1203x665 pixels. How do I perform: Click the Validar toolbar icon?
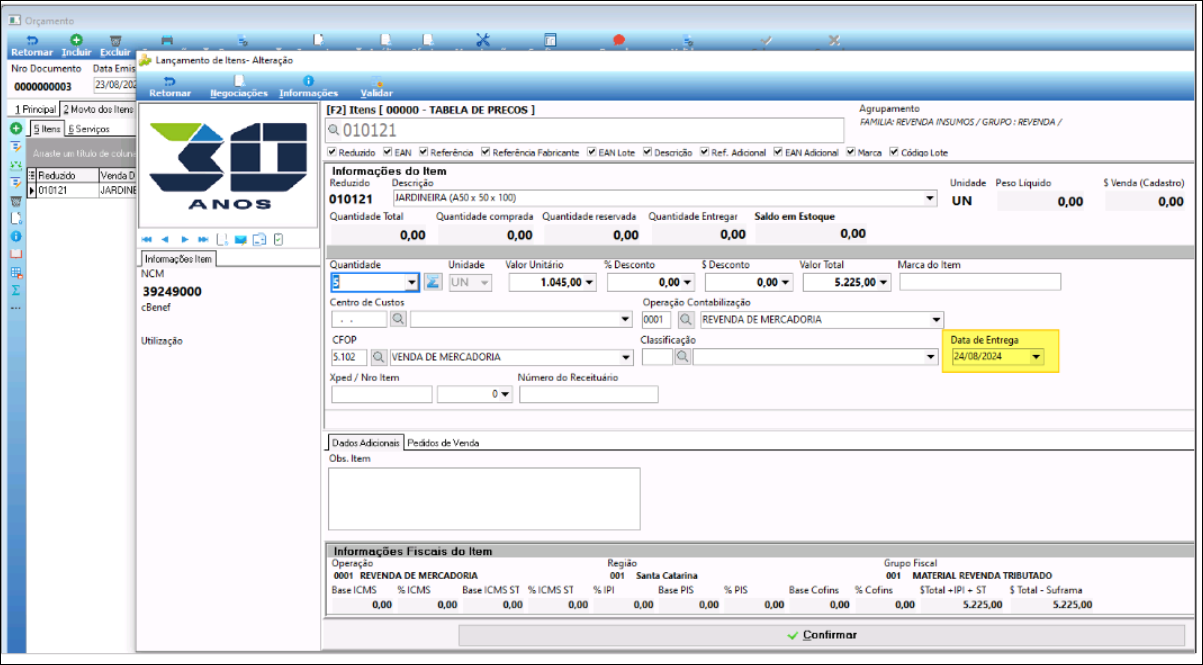[377, 87]
